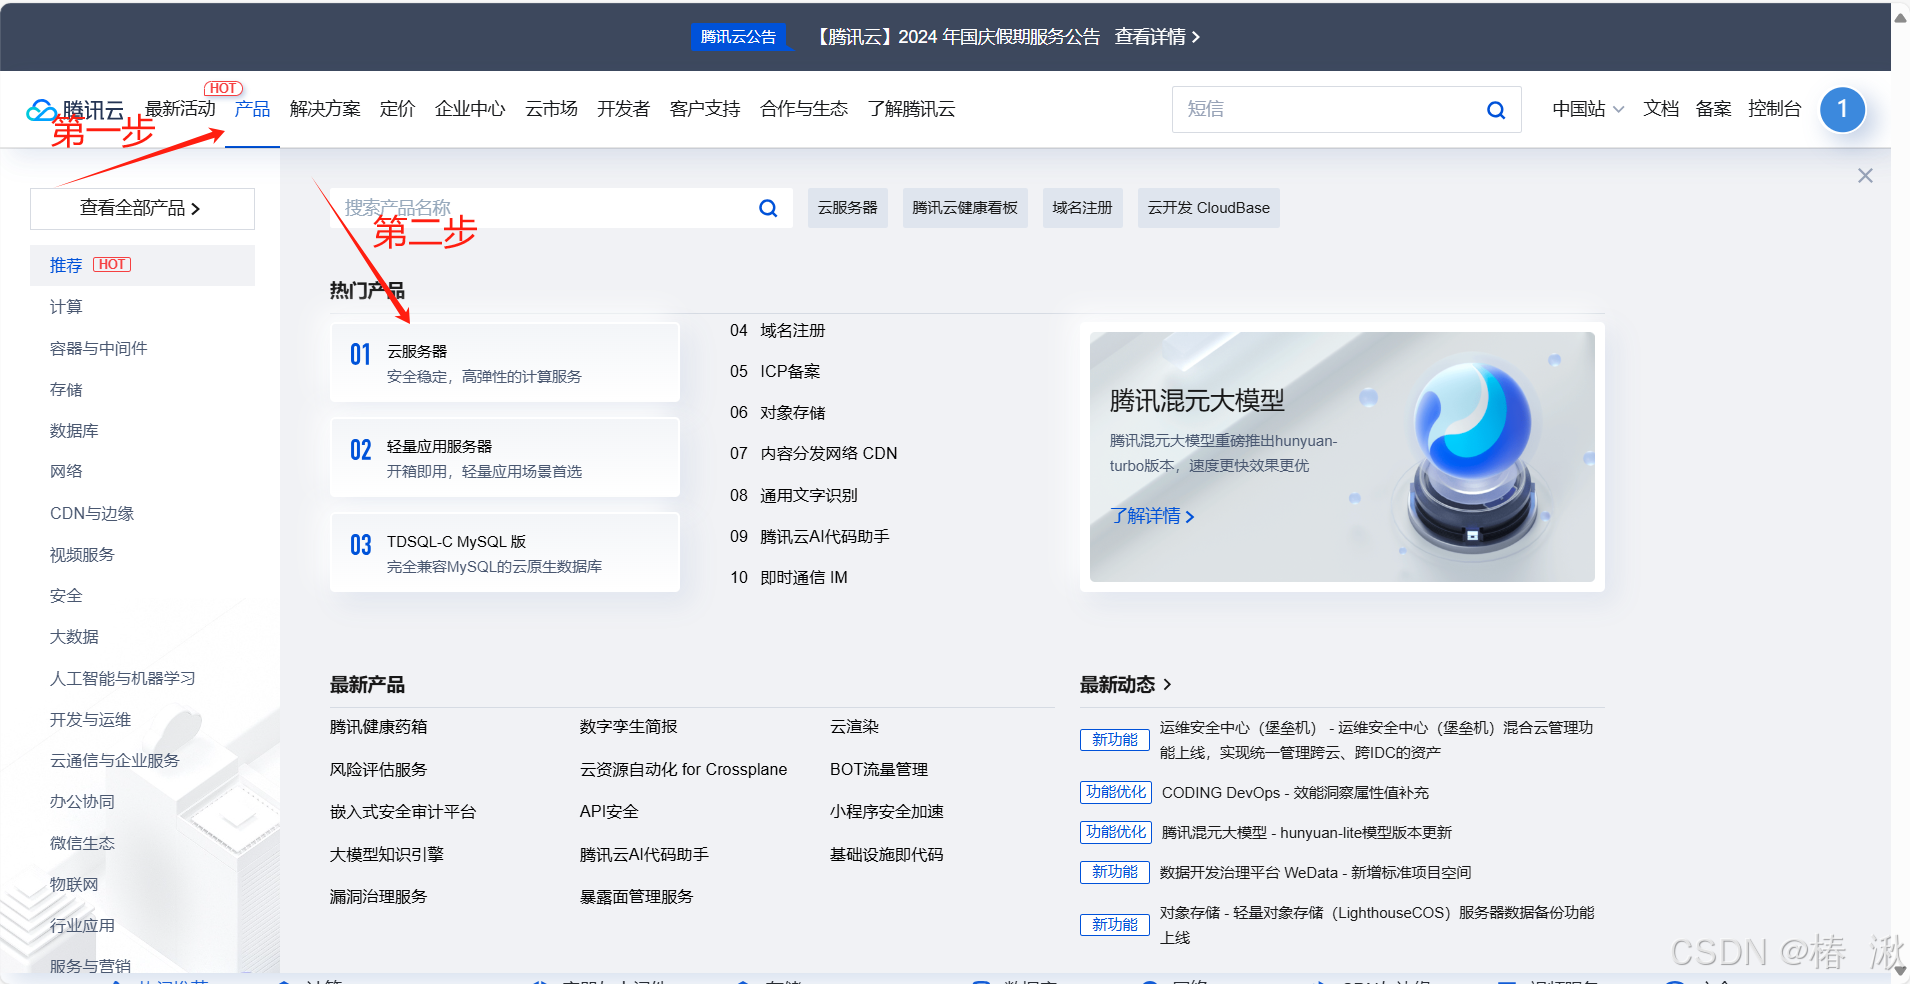Open the 06 对象存储 product
1910x984 pixels.
[777, 413]
